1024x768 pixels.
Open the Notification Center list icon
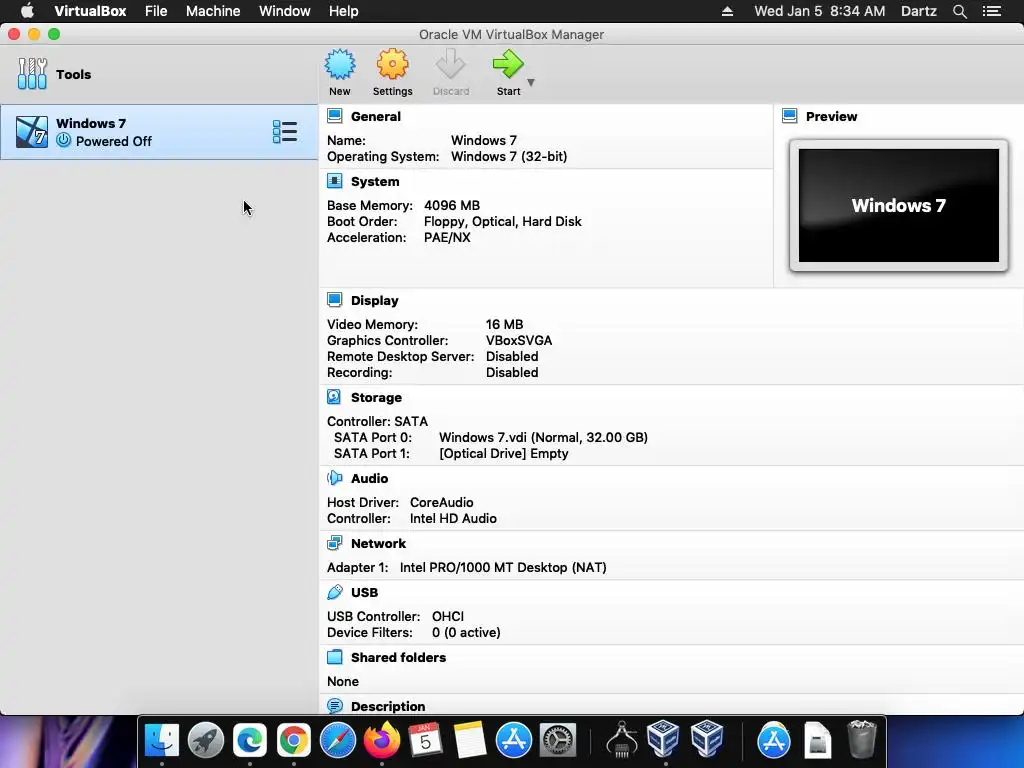(x=991, y=11)
